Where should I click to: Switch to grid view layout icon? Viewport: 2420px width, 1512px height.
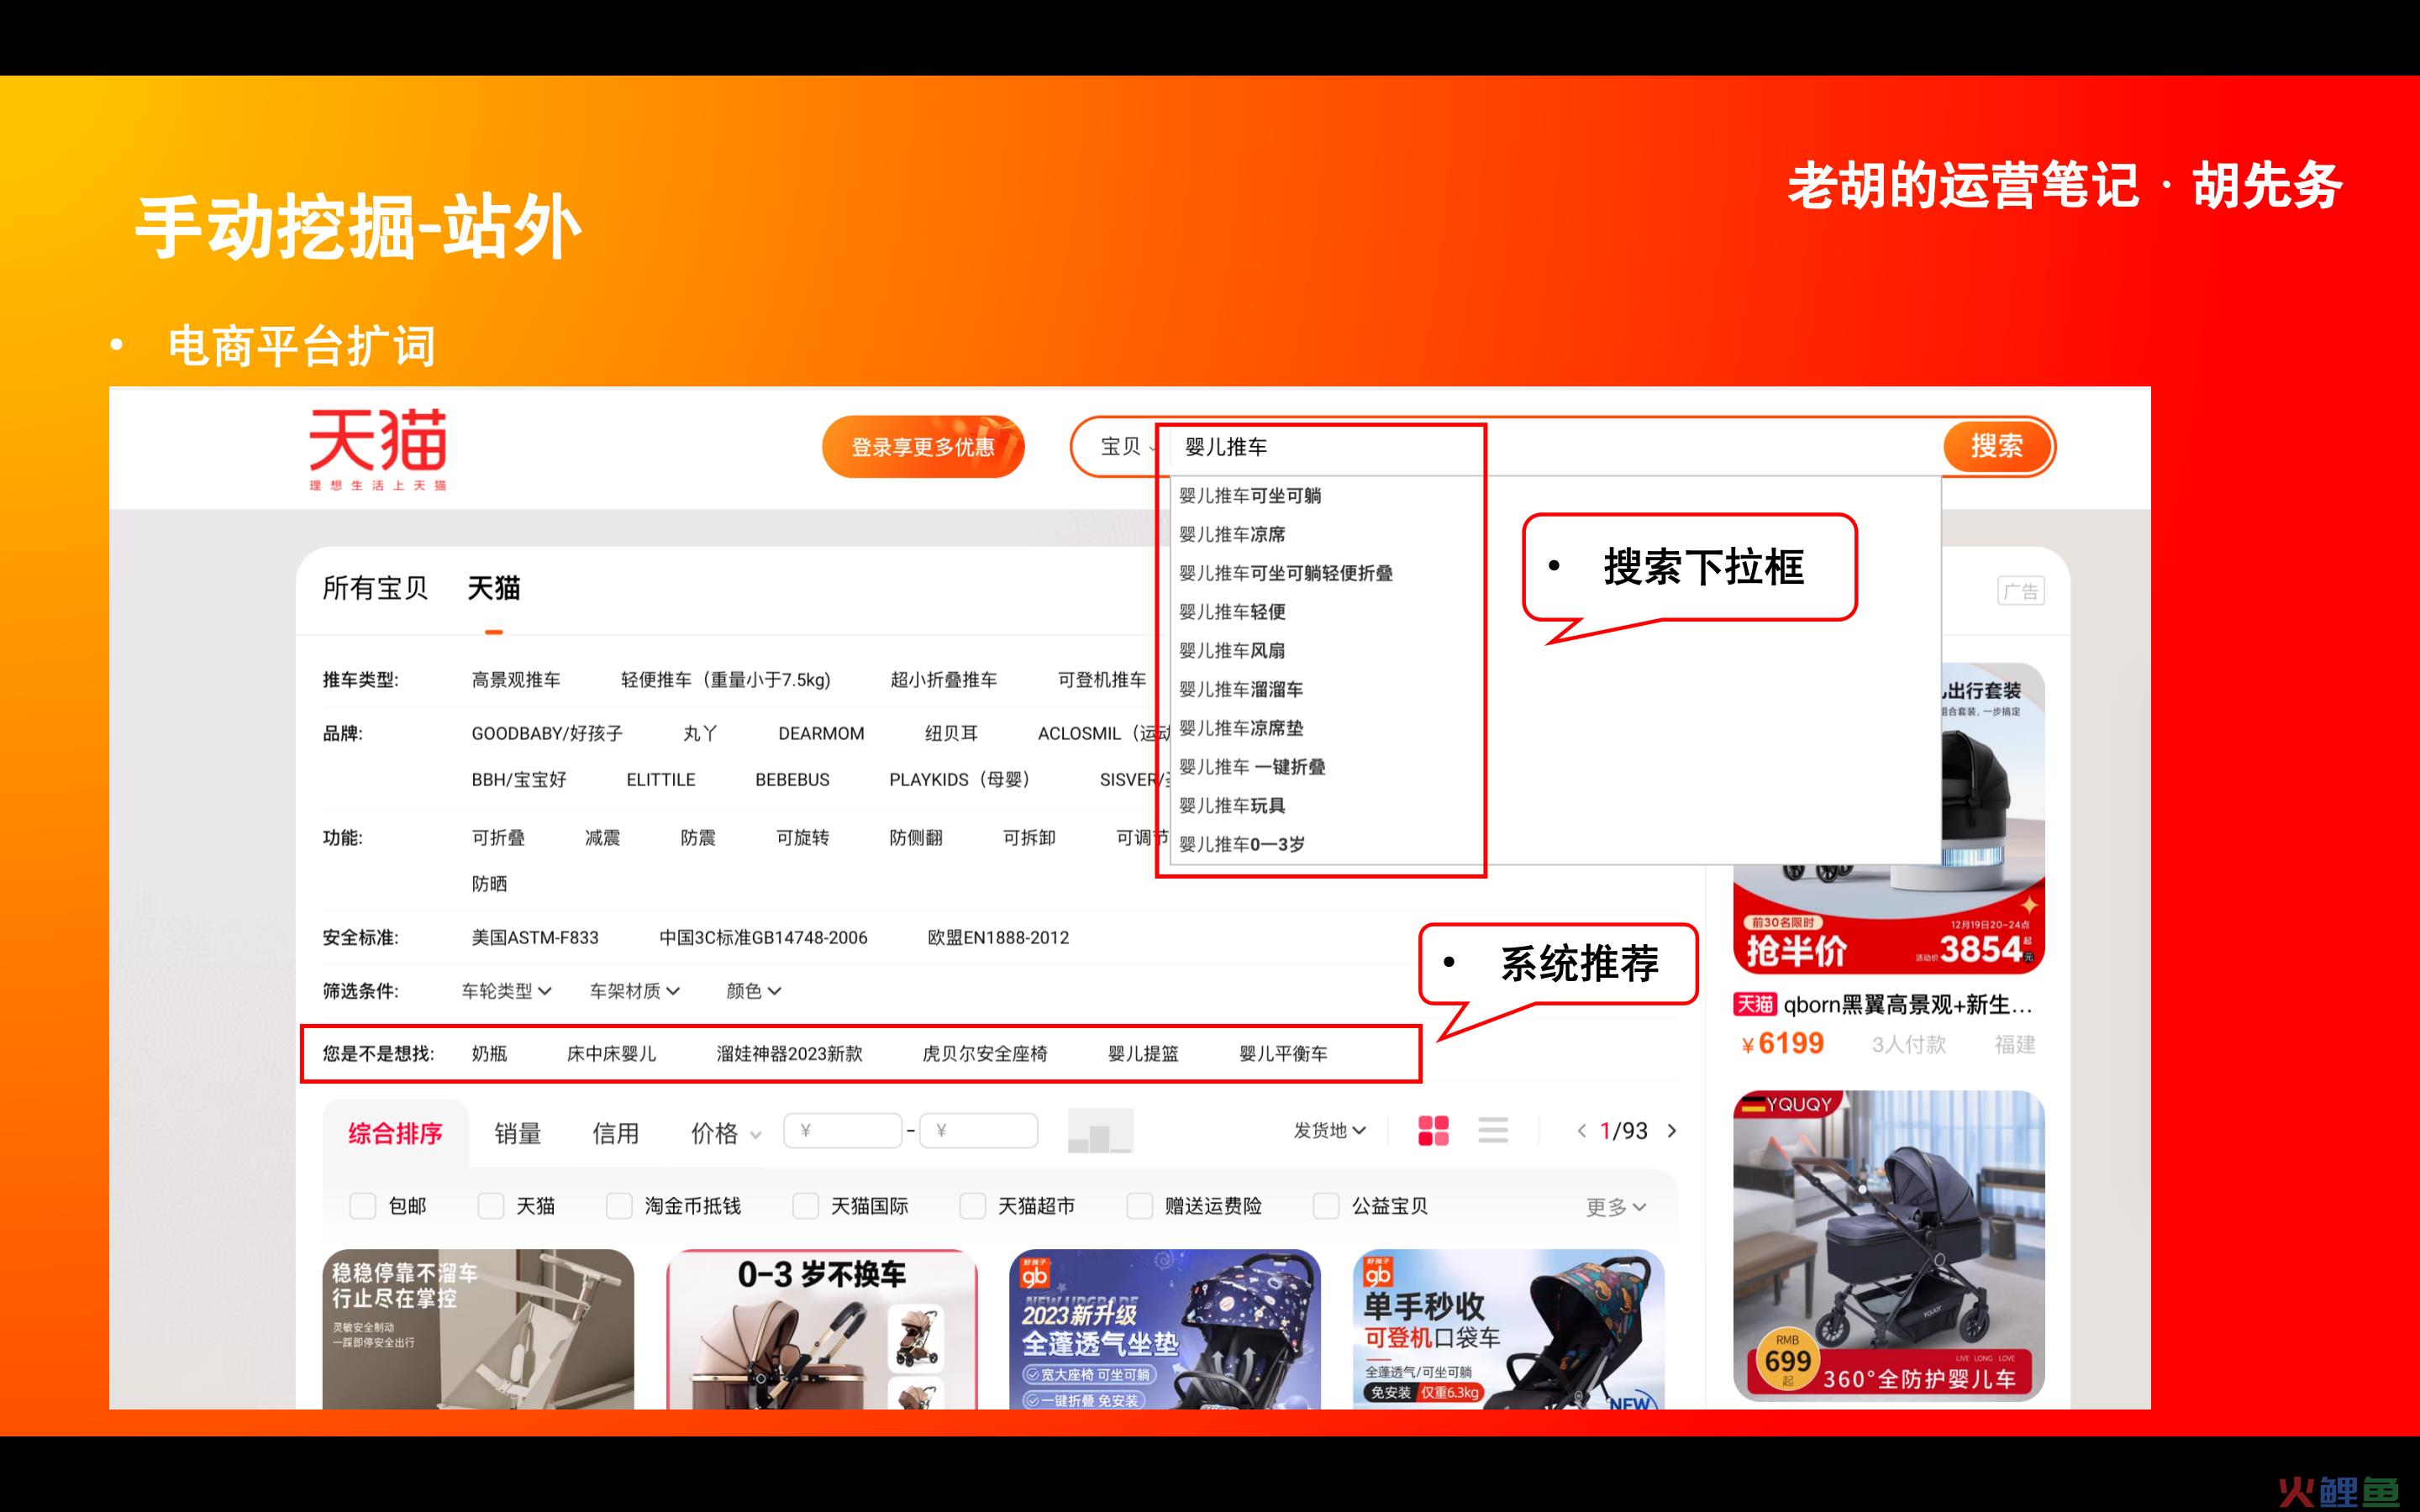click(x=1433, y=1131)
